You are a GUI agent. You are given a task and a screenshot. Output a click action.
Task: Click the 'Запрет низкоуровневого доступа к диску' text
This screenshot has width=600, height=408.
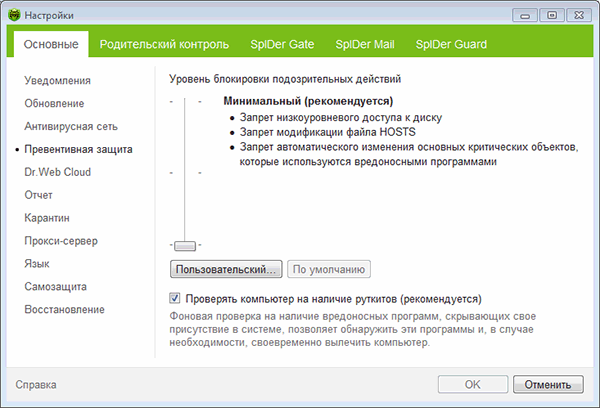341,117
